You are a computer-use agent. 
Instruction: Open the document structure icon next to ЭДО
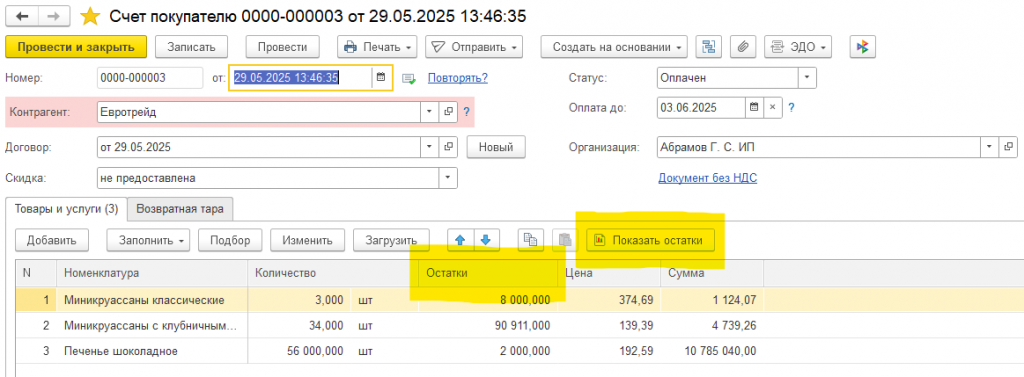(709, 46)
